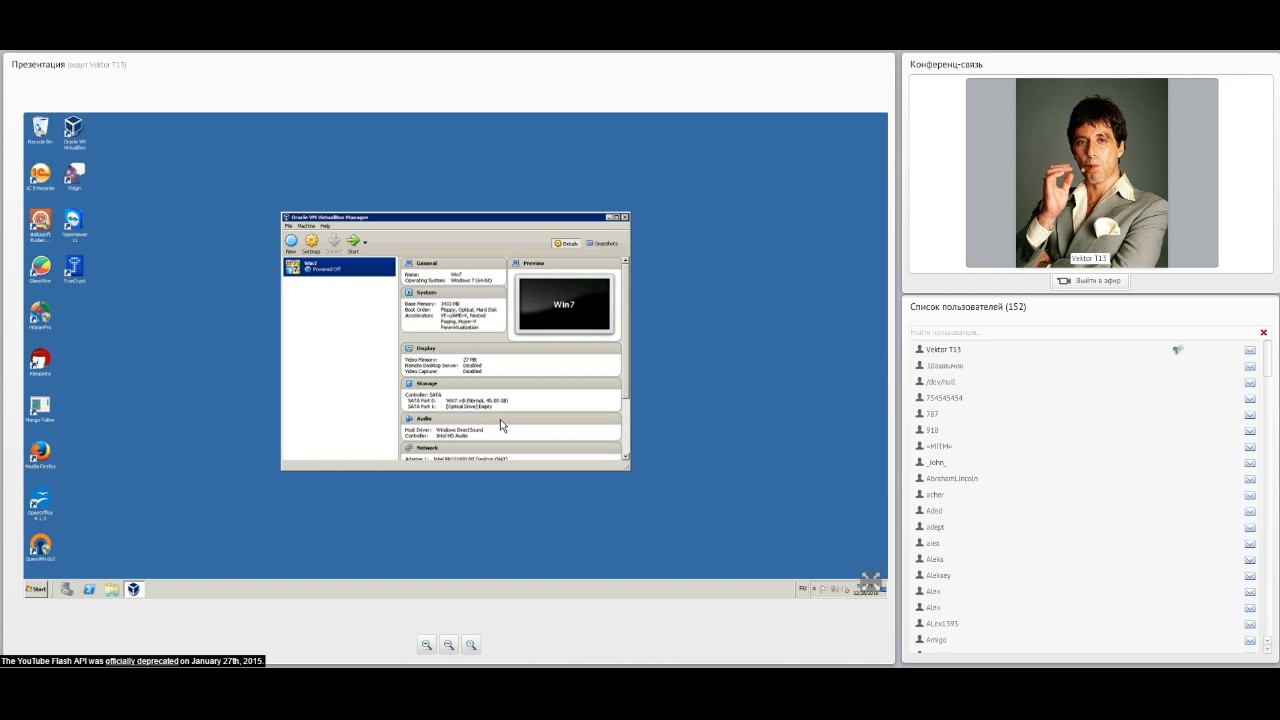The width and height of the screenshot is (1280, 720).
Task: Select the OpenVPN GUI desktop icon
Action: (x=40, y=546)
